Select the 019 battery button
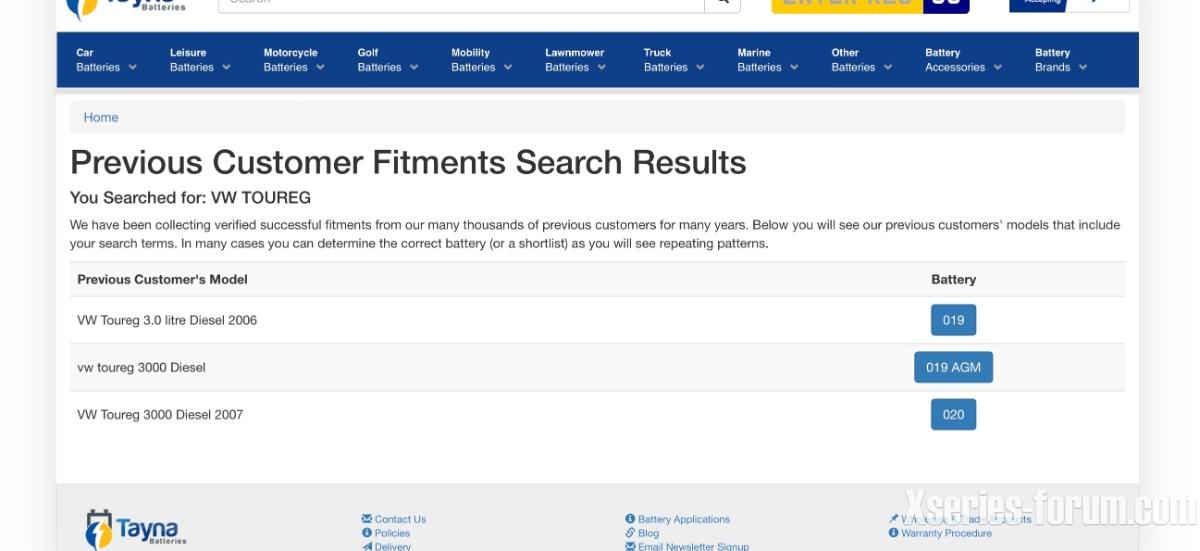Screen dimensions: 1200x551 (x=953, y=320)
